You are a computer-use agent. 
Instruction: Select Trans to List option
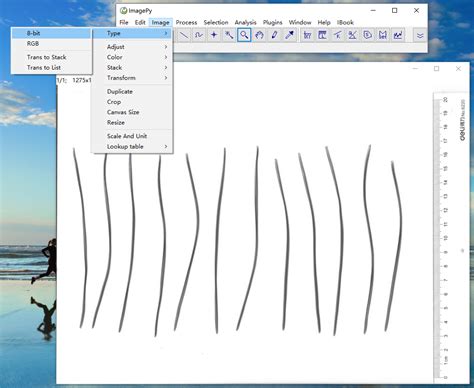(x=51, y=68)
